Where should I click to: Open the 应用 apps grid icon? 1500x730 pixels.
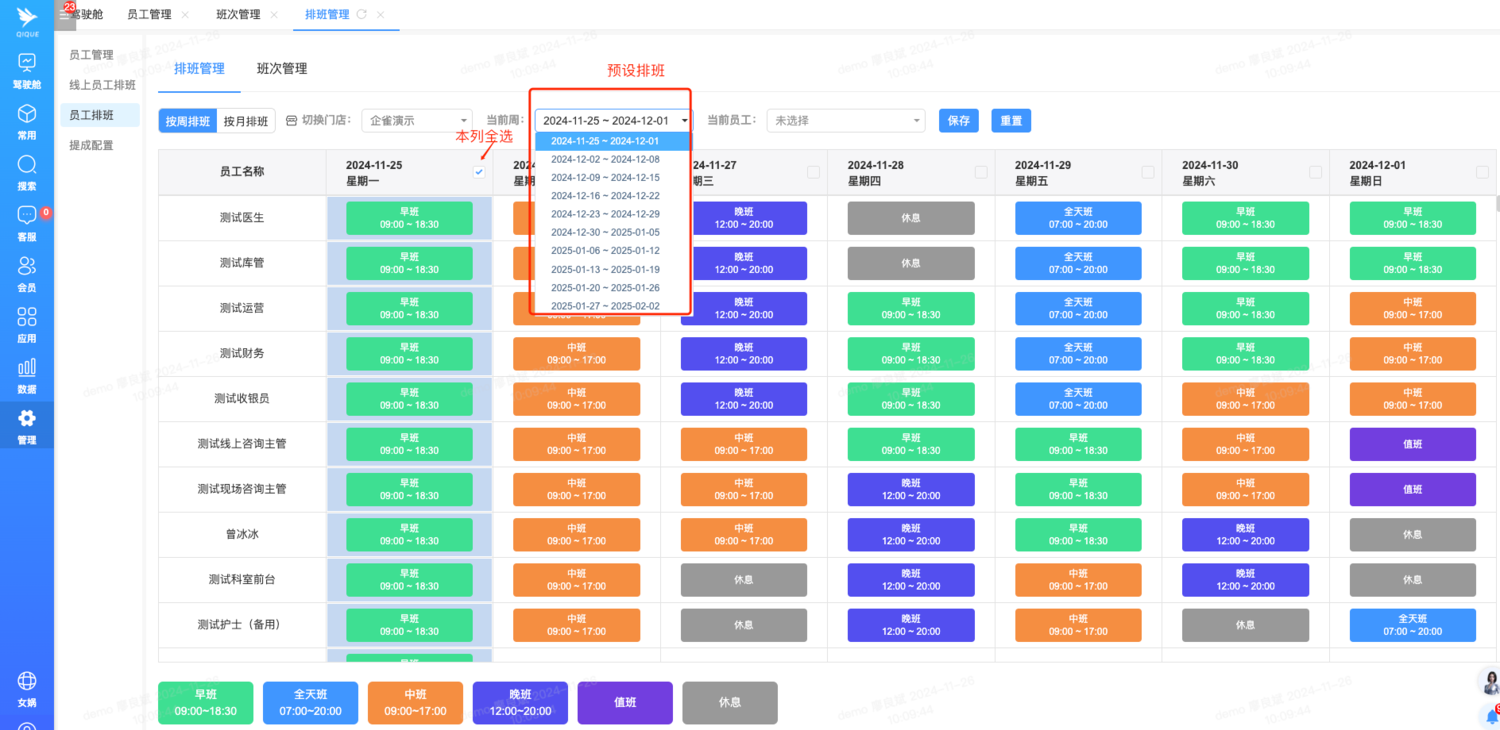(x=27, y=318)
